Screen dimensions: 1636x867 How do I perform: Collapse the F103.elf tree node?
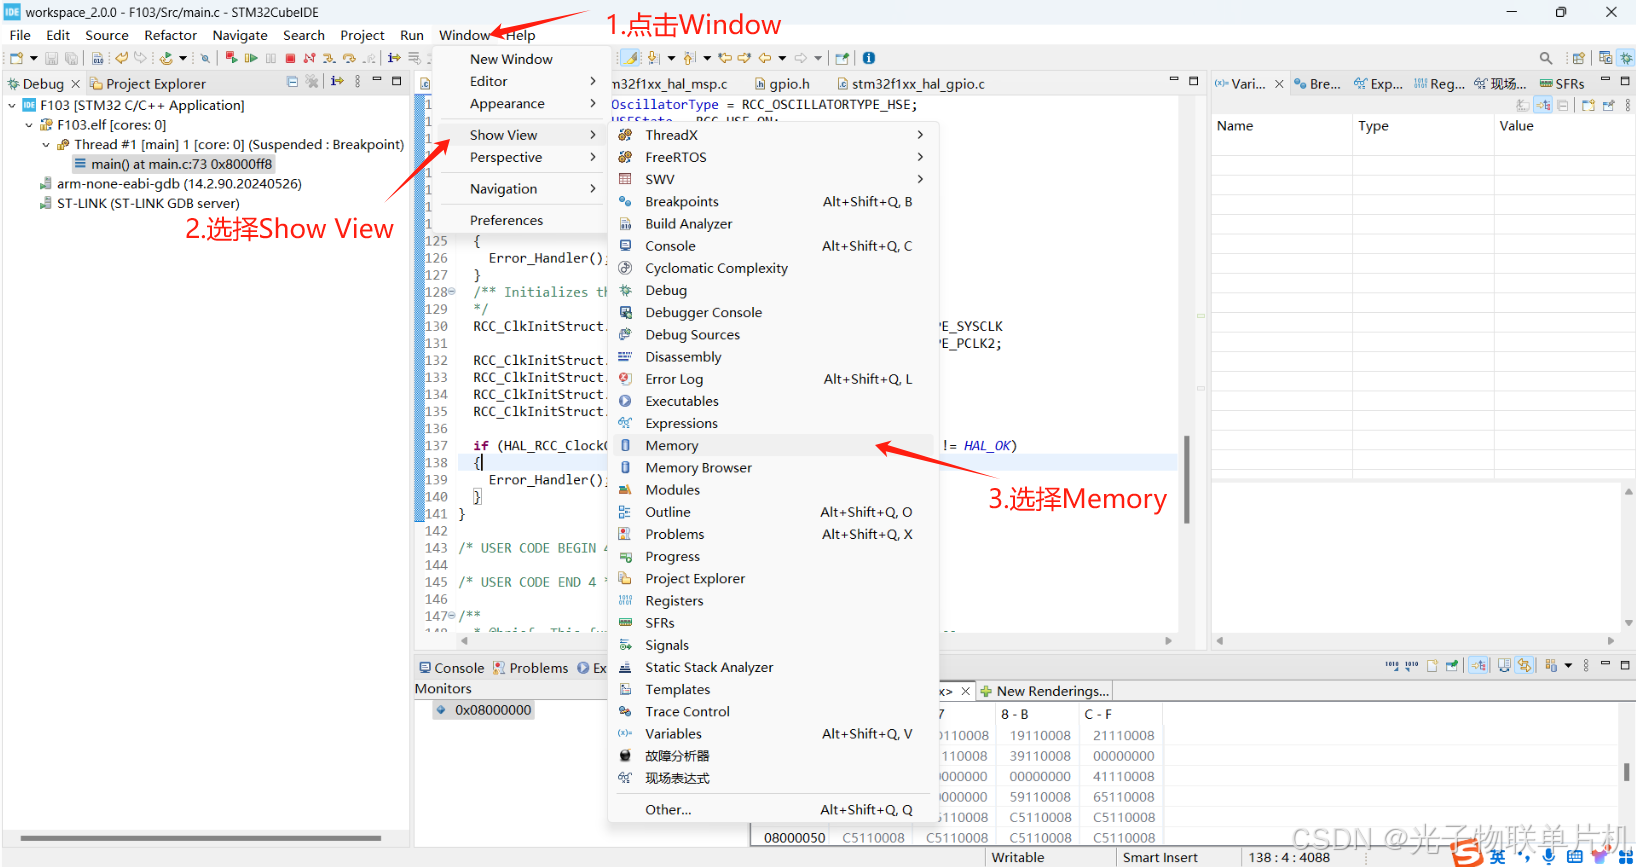pyautogui.click(x=29, y=125)
